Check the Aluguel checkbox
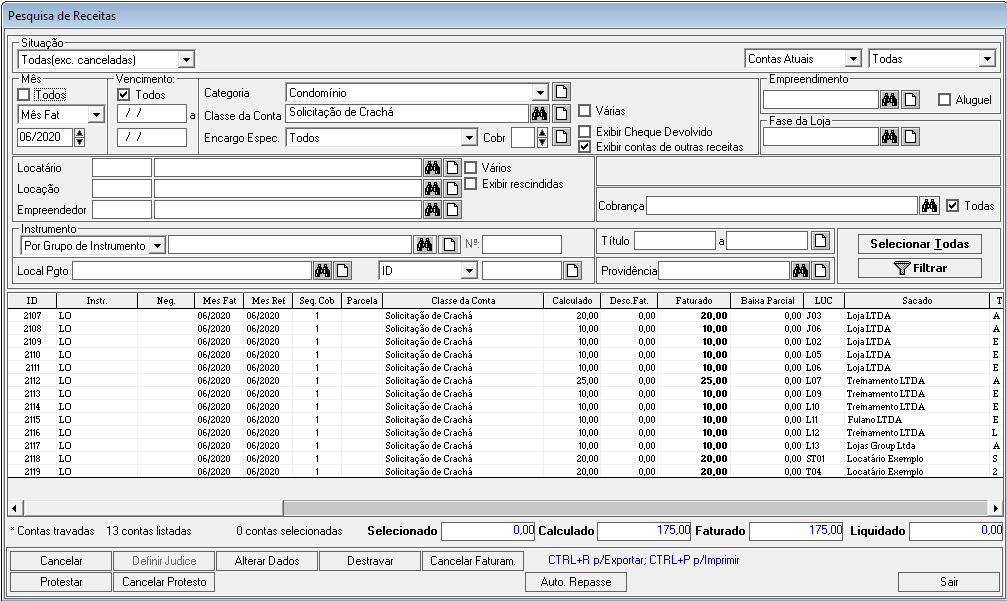 944,100
